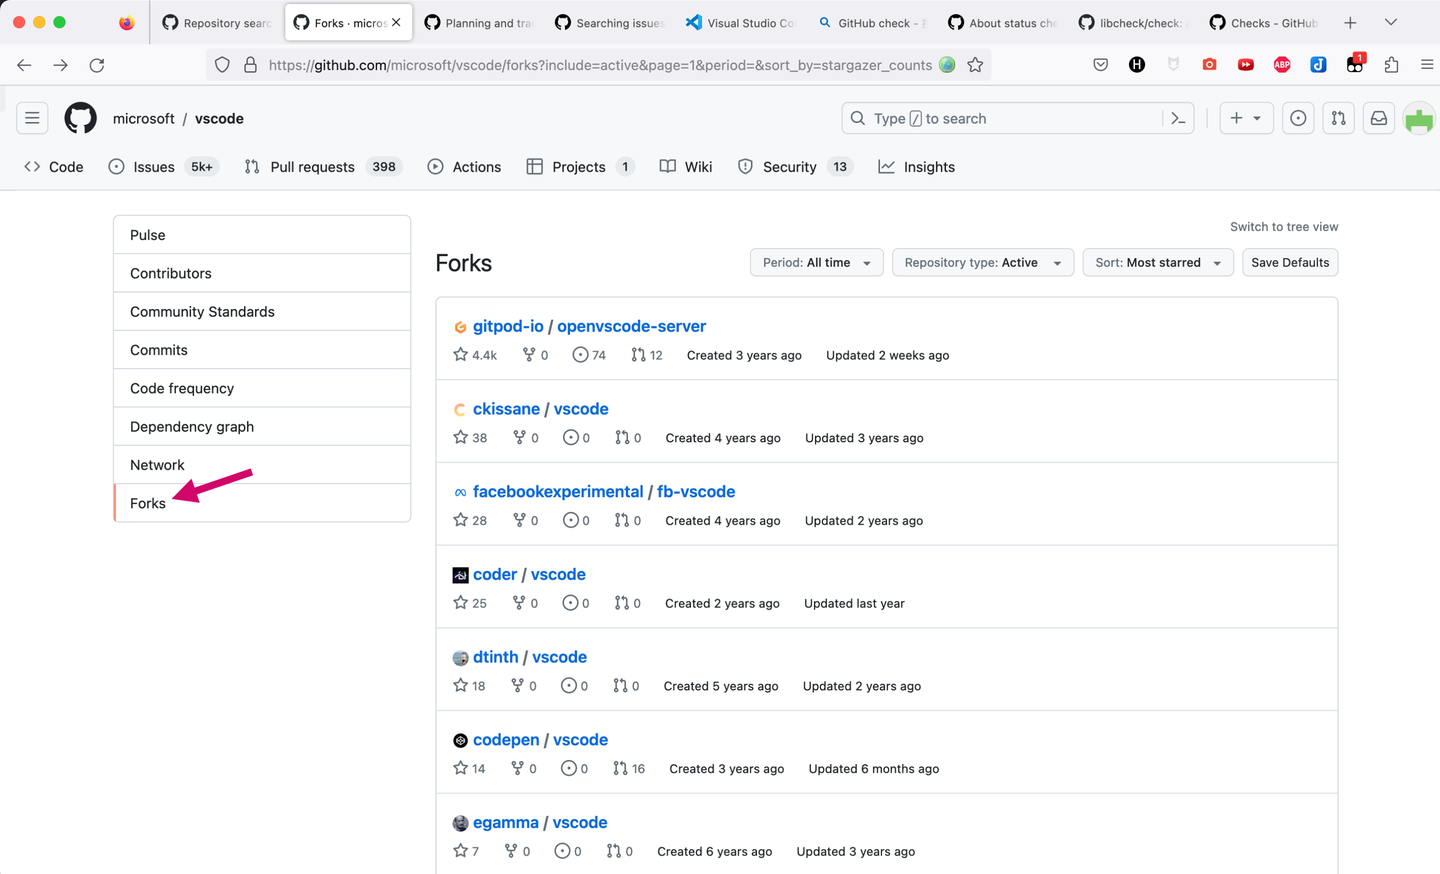This screenshot has width=1440, height=874.
Task: Click the Firefox back arrow
Action: [x=24, y=65]
